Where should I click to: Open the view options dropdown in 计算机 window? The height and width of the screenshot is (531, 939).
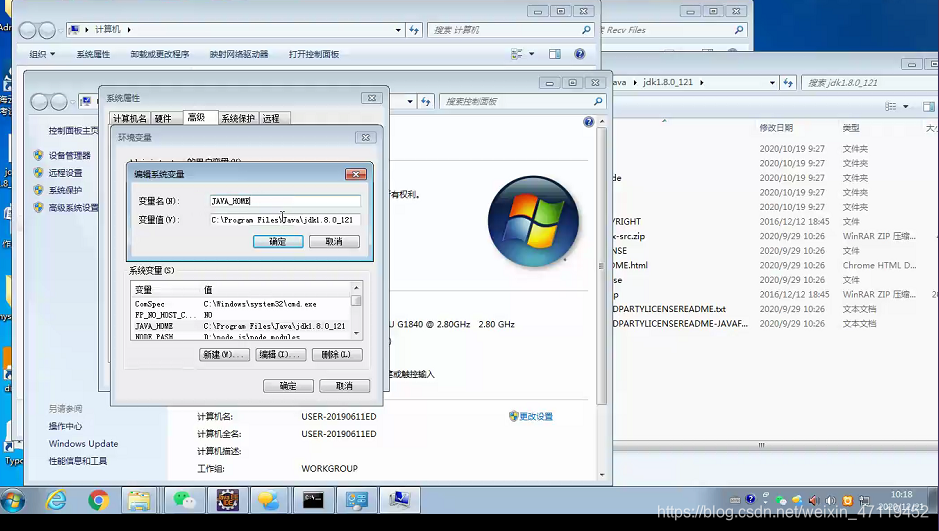[x=532, y=54]
